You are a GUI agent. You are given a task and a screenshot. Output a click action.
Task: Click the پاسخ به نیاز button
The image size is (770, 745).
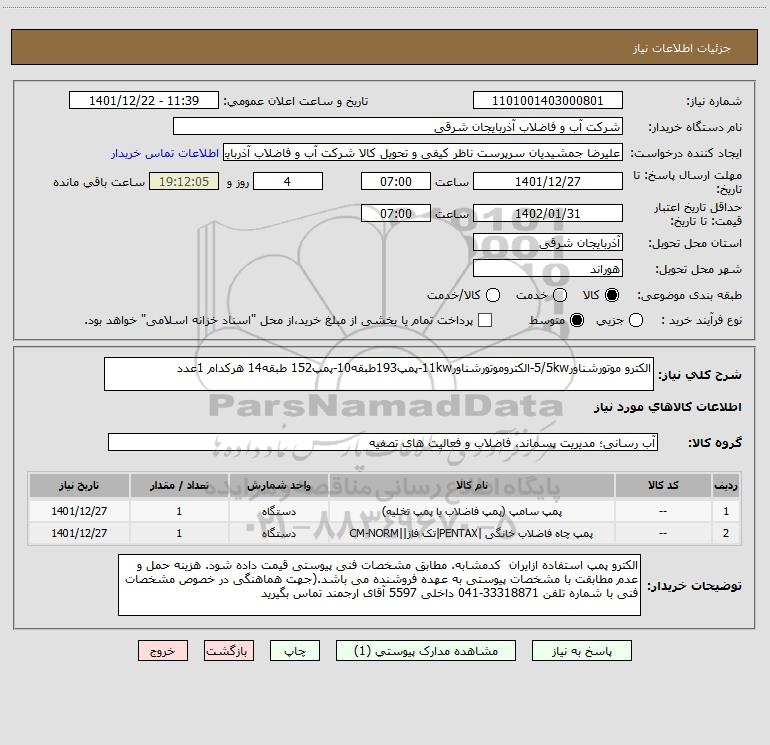[582, 651]
